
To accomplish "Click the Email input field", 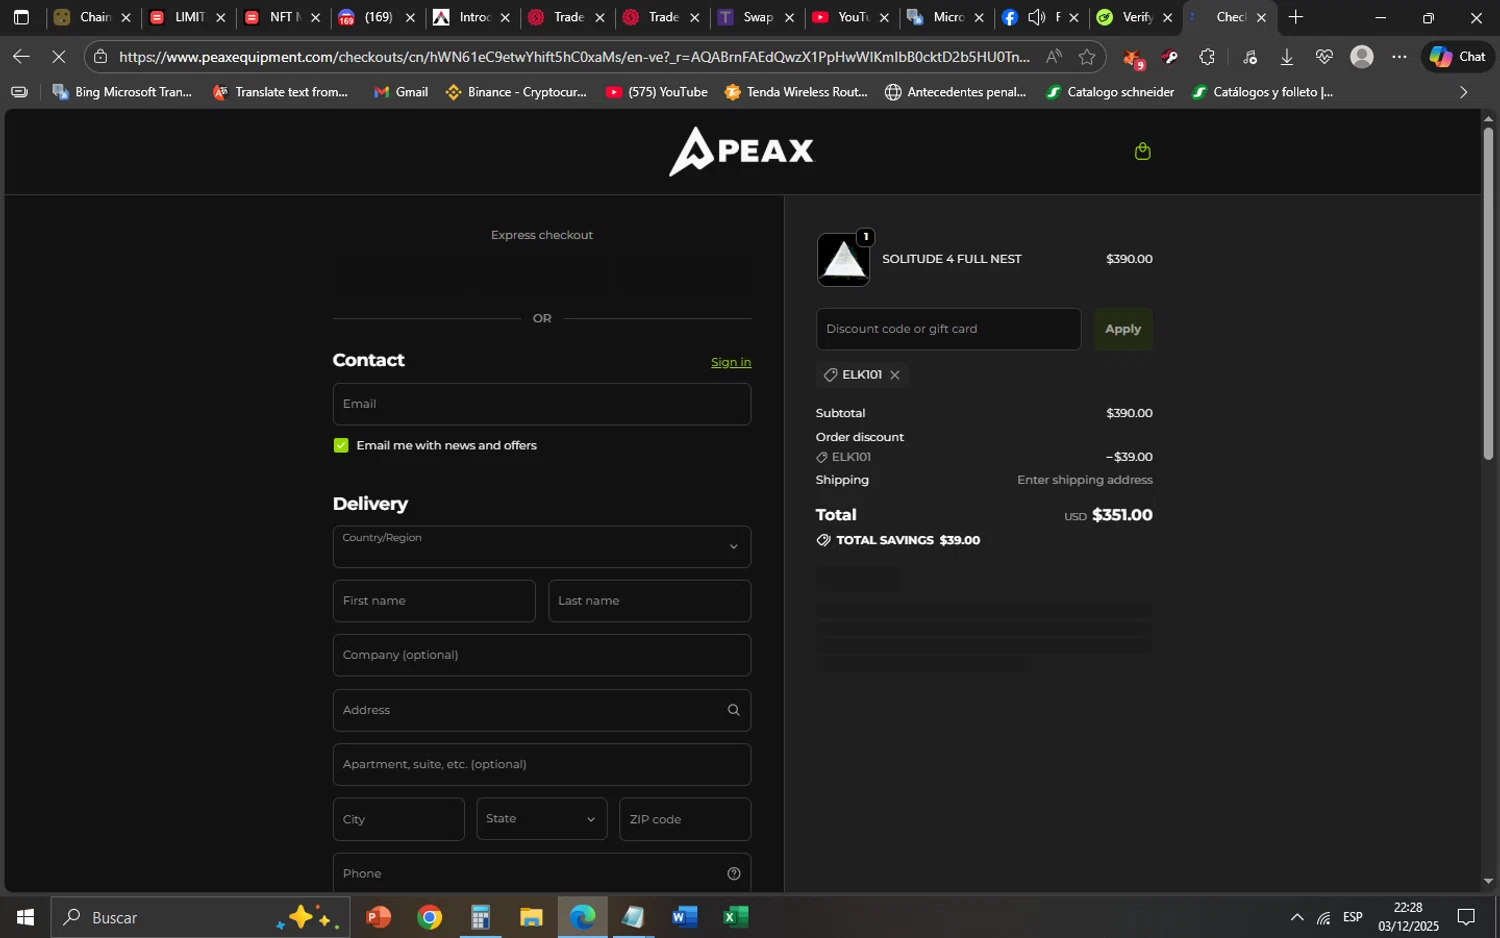I will coord(542,404).
